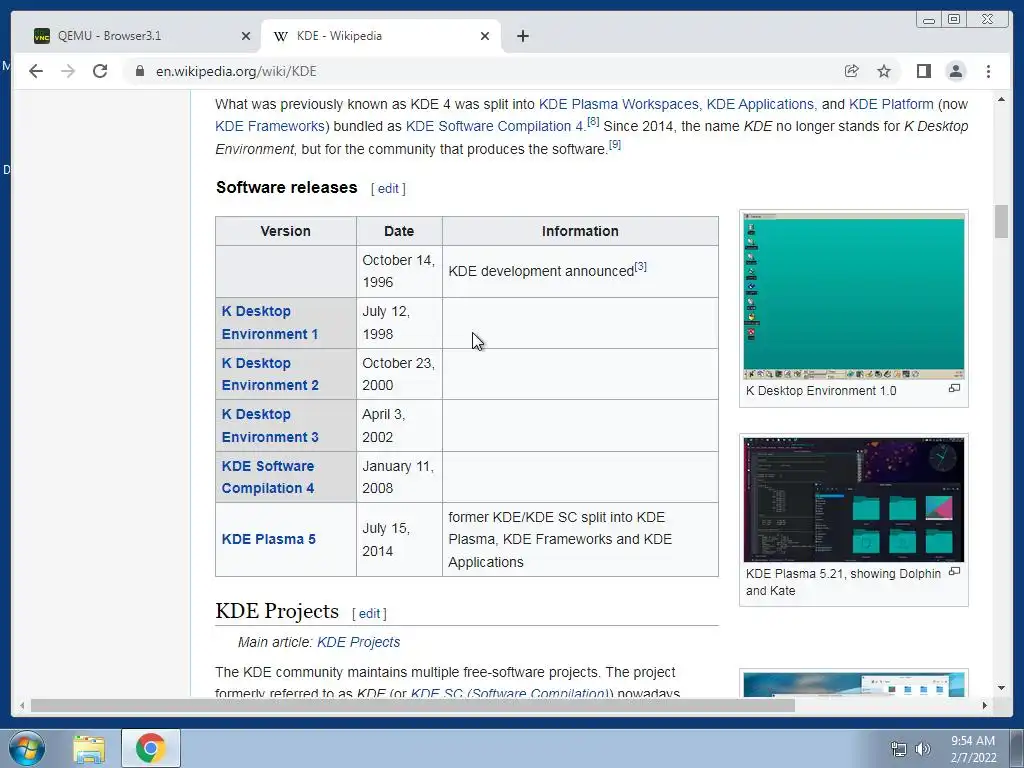Image resolution: width=1024 pixels, height=768 pixels.
Task: Open the network tray icon
Action: (x=899, y=749)
